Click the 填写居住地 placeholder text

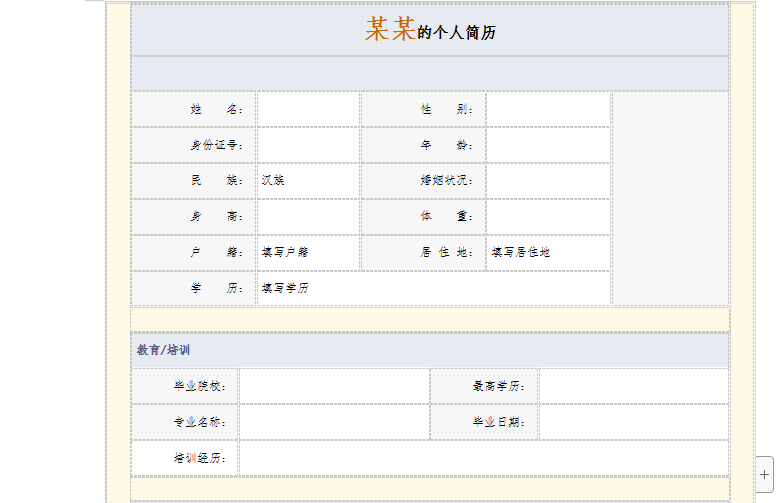point(520,252)
